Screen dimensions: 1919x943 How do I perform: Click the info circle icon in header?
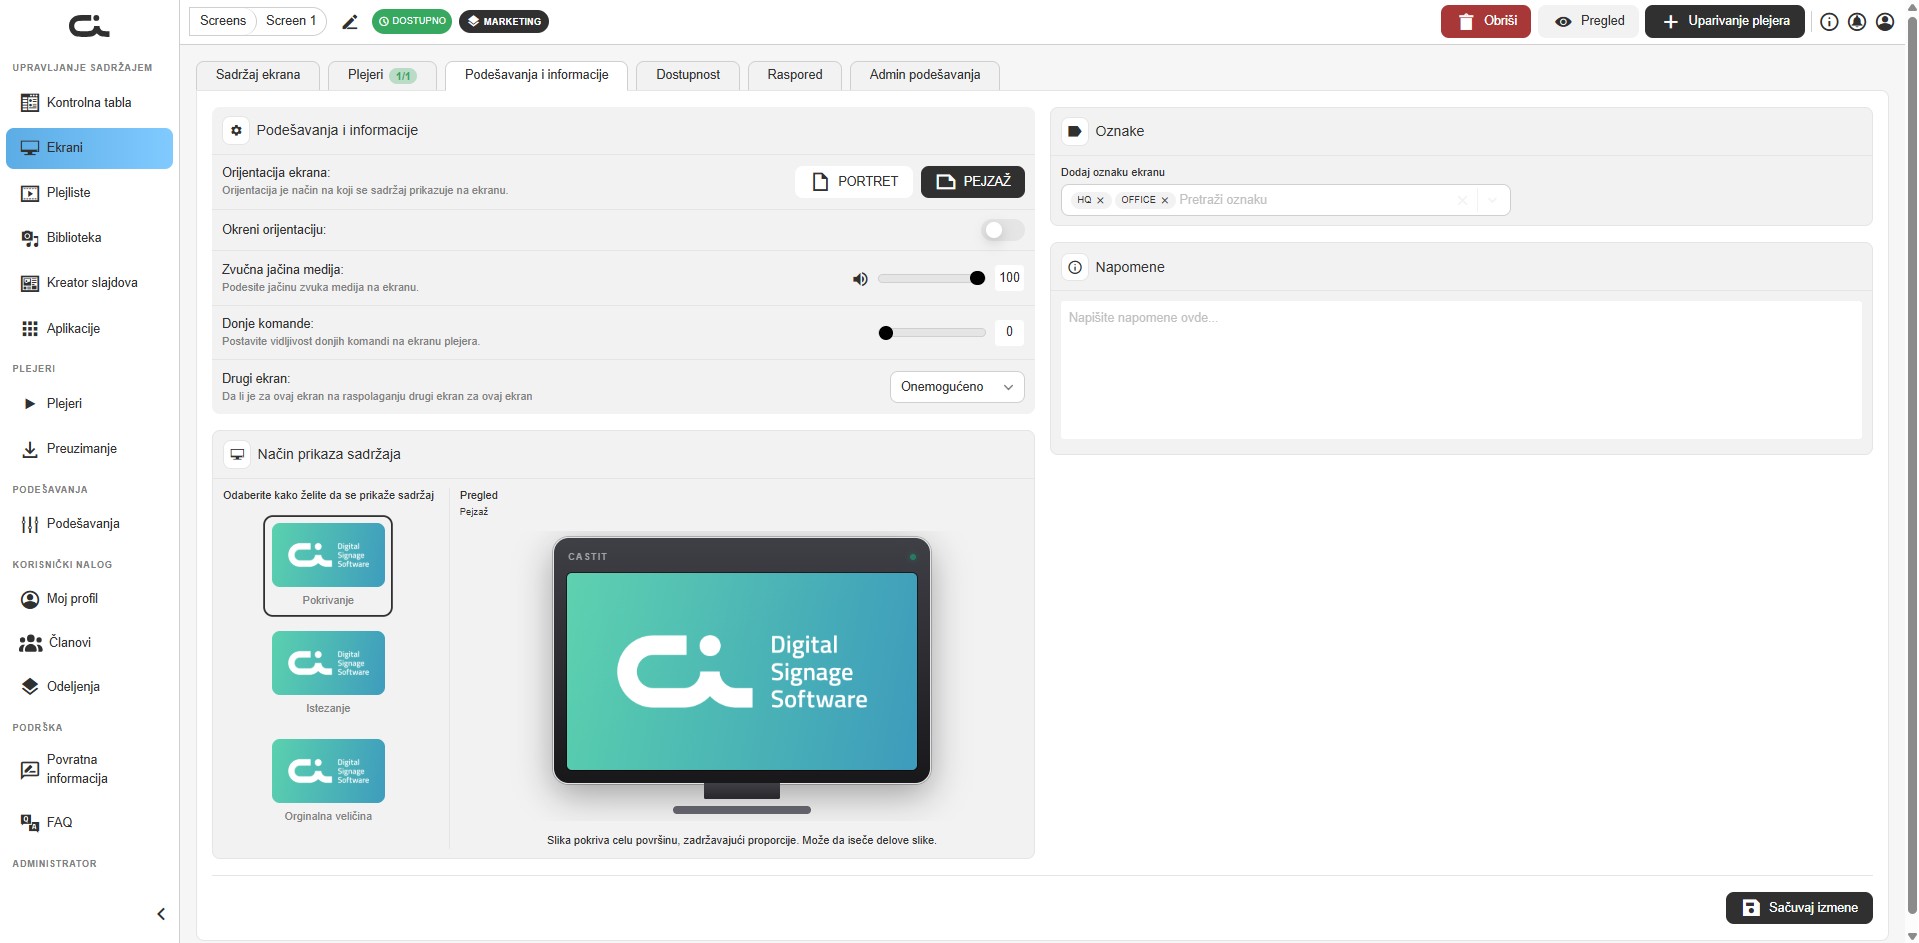(1829, 21)
